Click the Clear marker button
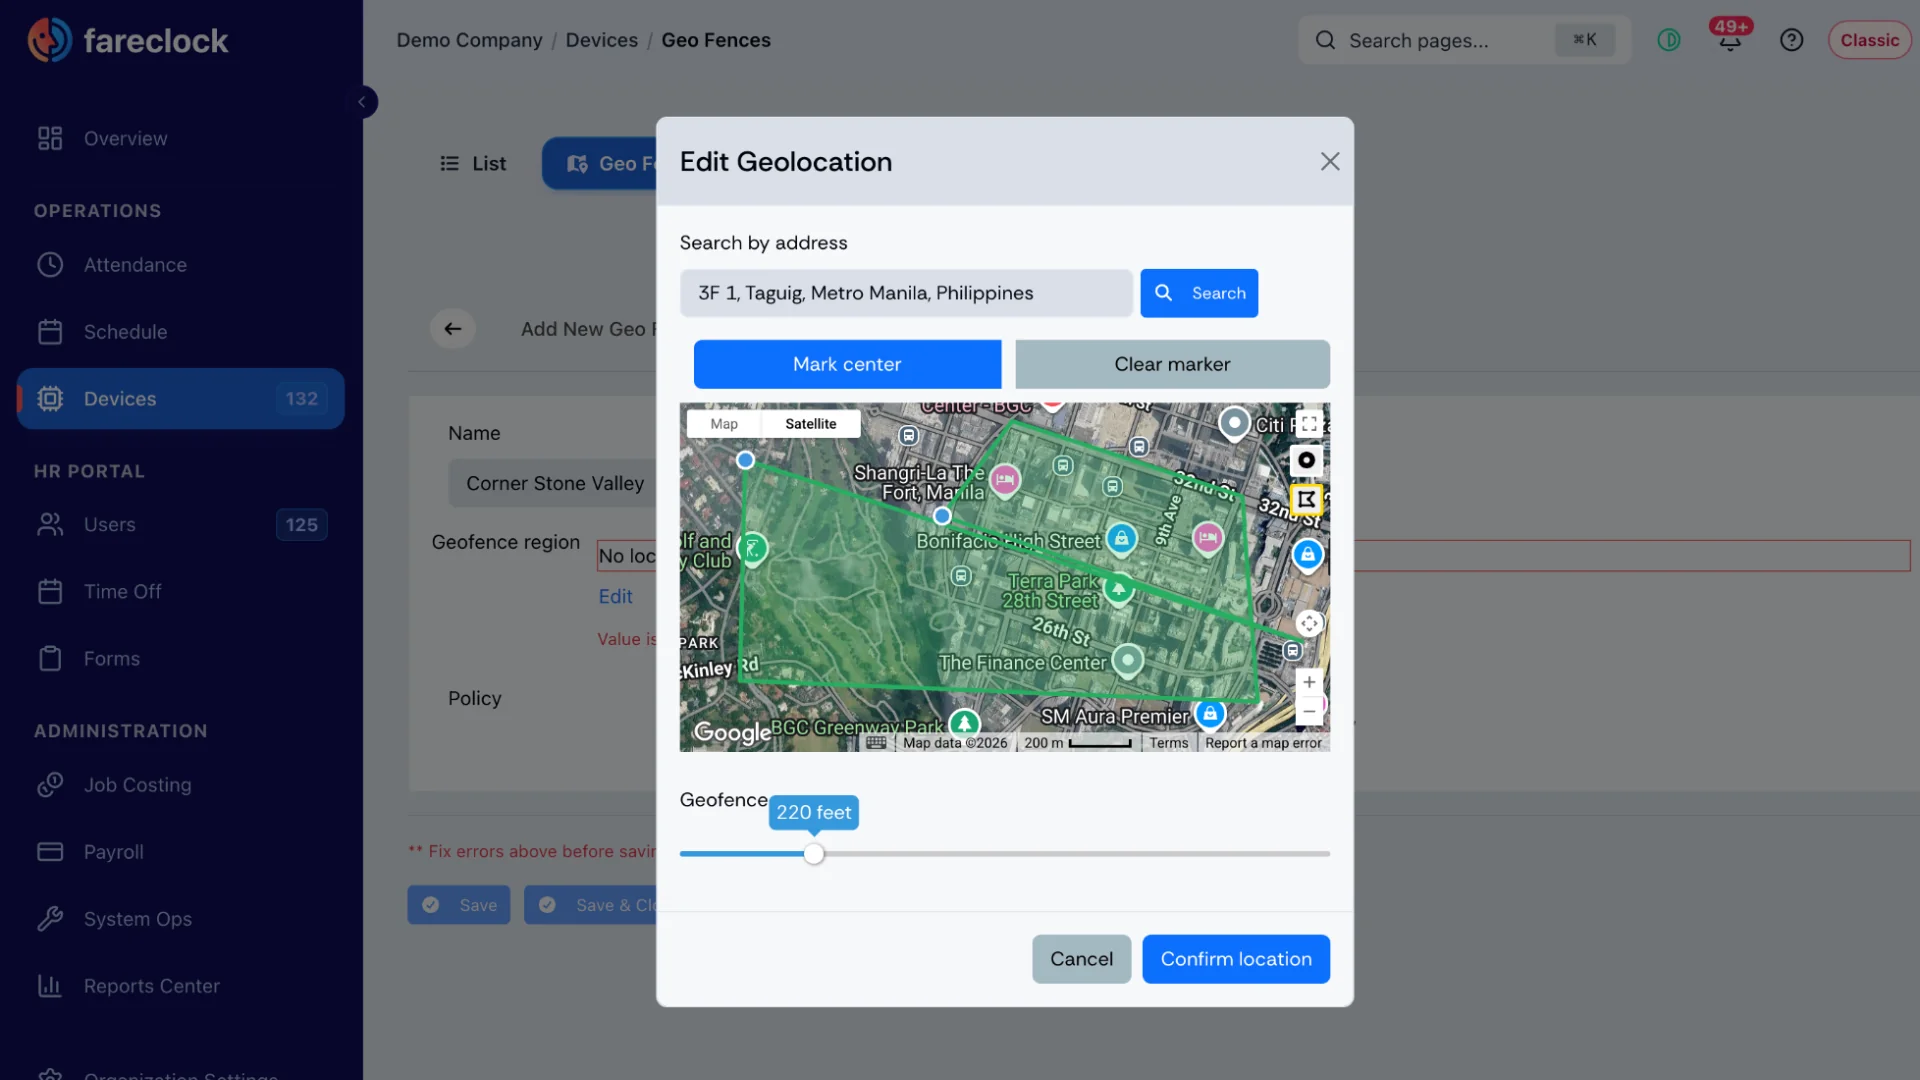This screenshot has height=1080, width=1920. coord(1172,364)
